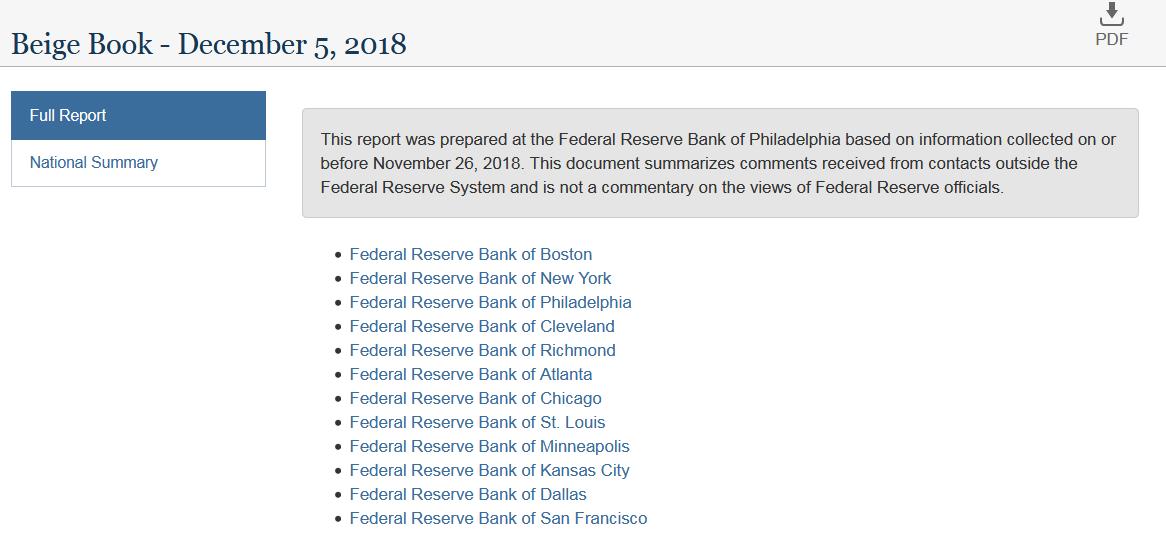Click the PDF download icon

point(1112,14)
